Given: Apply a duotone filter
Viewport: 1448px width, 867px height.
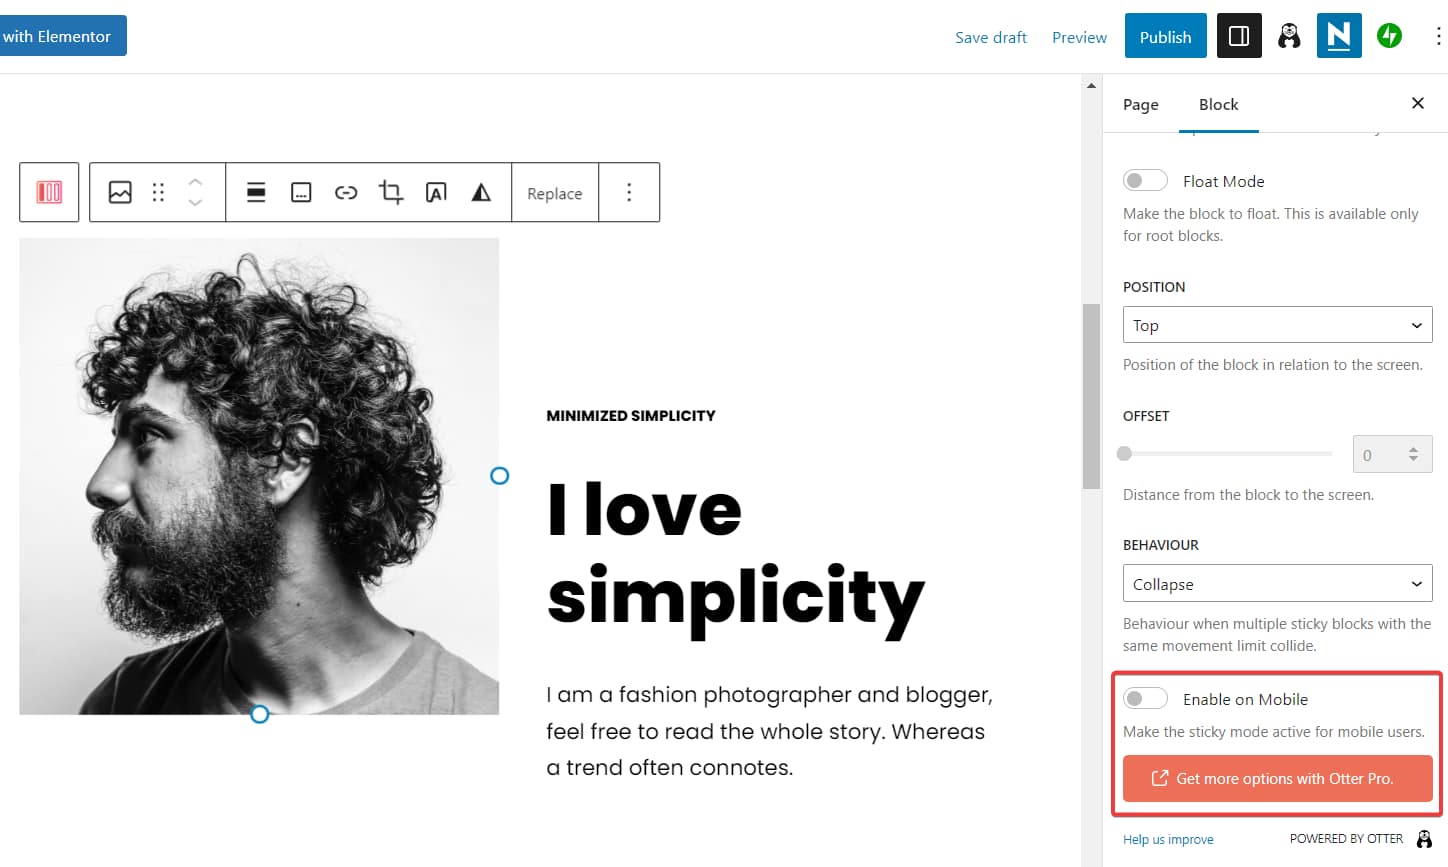Looking at the screenshot, I should 481,192.
